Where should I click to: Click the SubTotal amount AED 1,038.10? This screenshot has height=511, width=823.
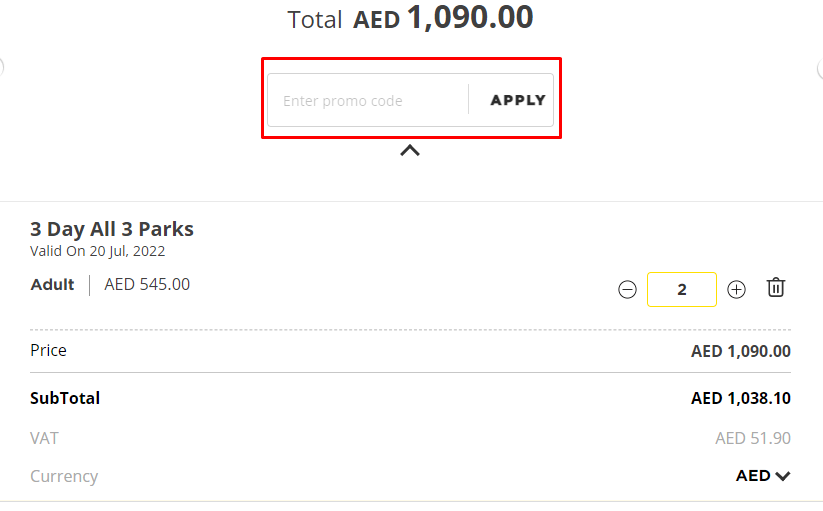click(740, 398)
